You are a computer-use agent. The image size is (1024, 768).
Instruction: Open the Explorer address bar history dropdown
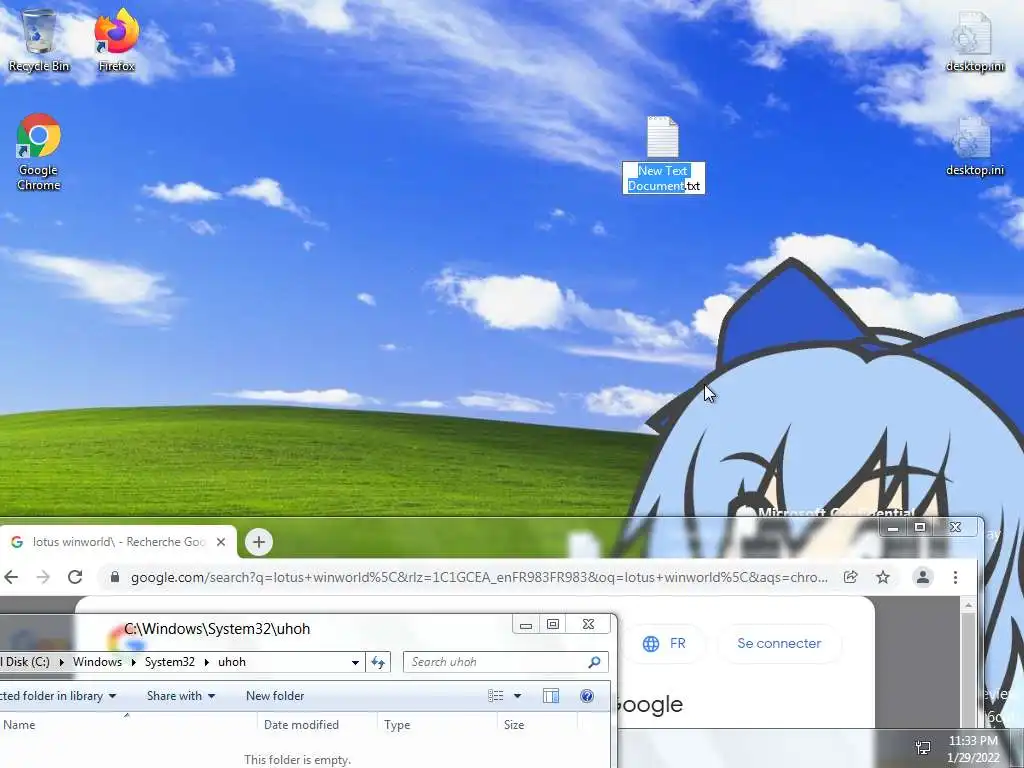355,662
